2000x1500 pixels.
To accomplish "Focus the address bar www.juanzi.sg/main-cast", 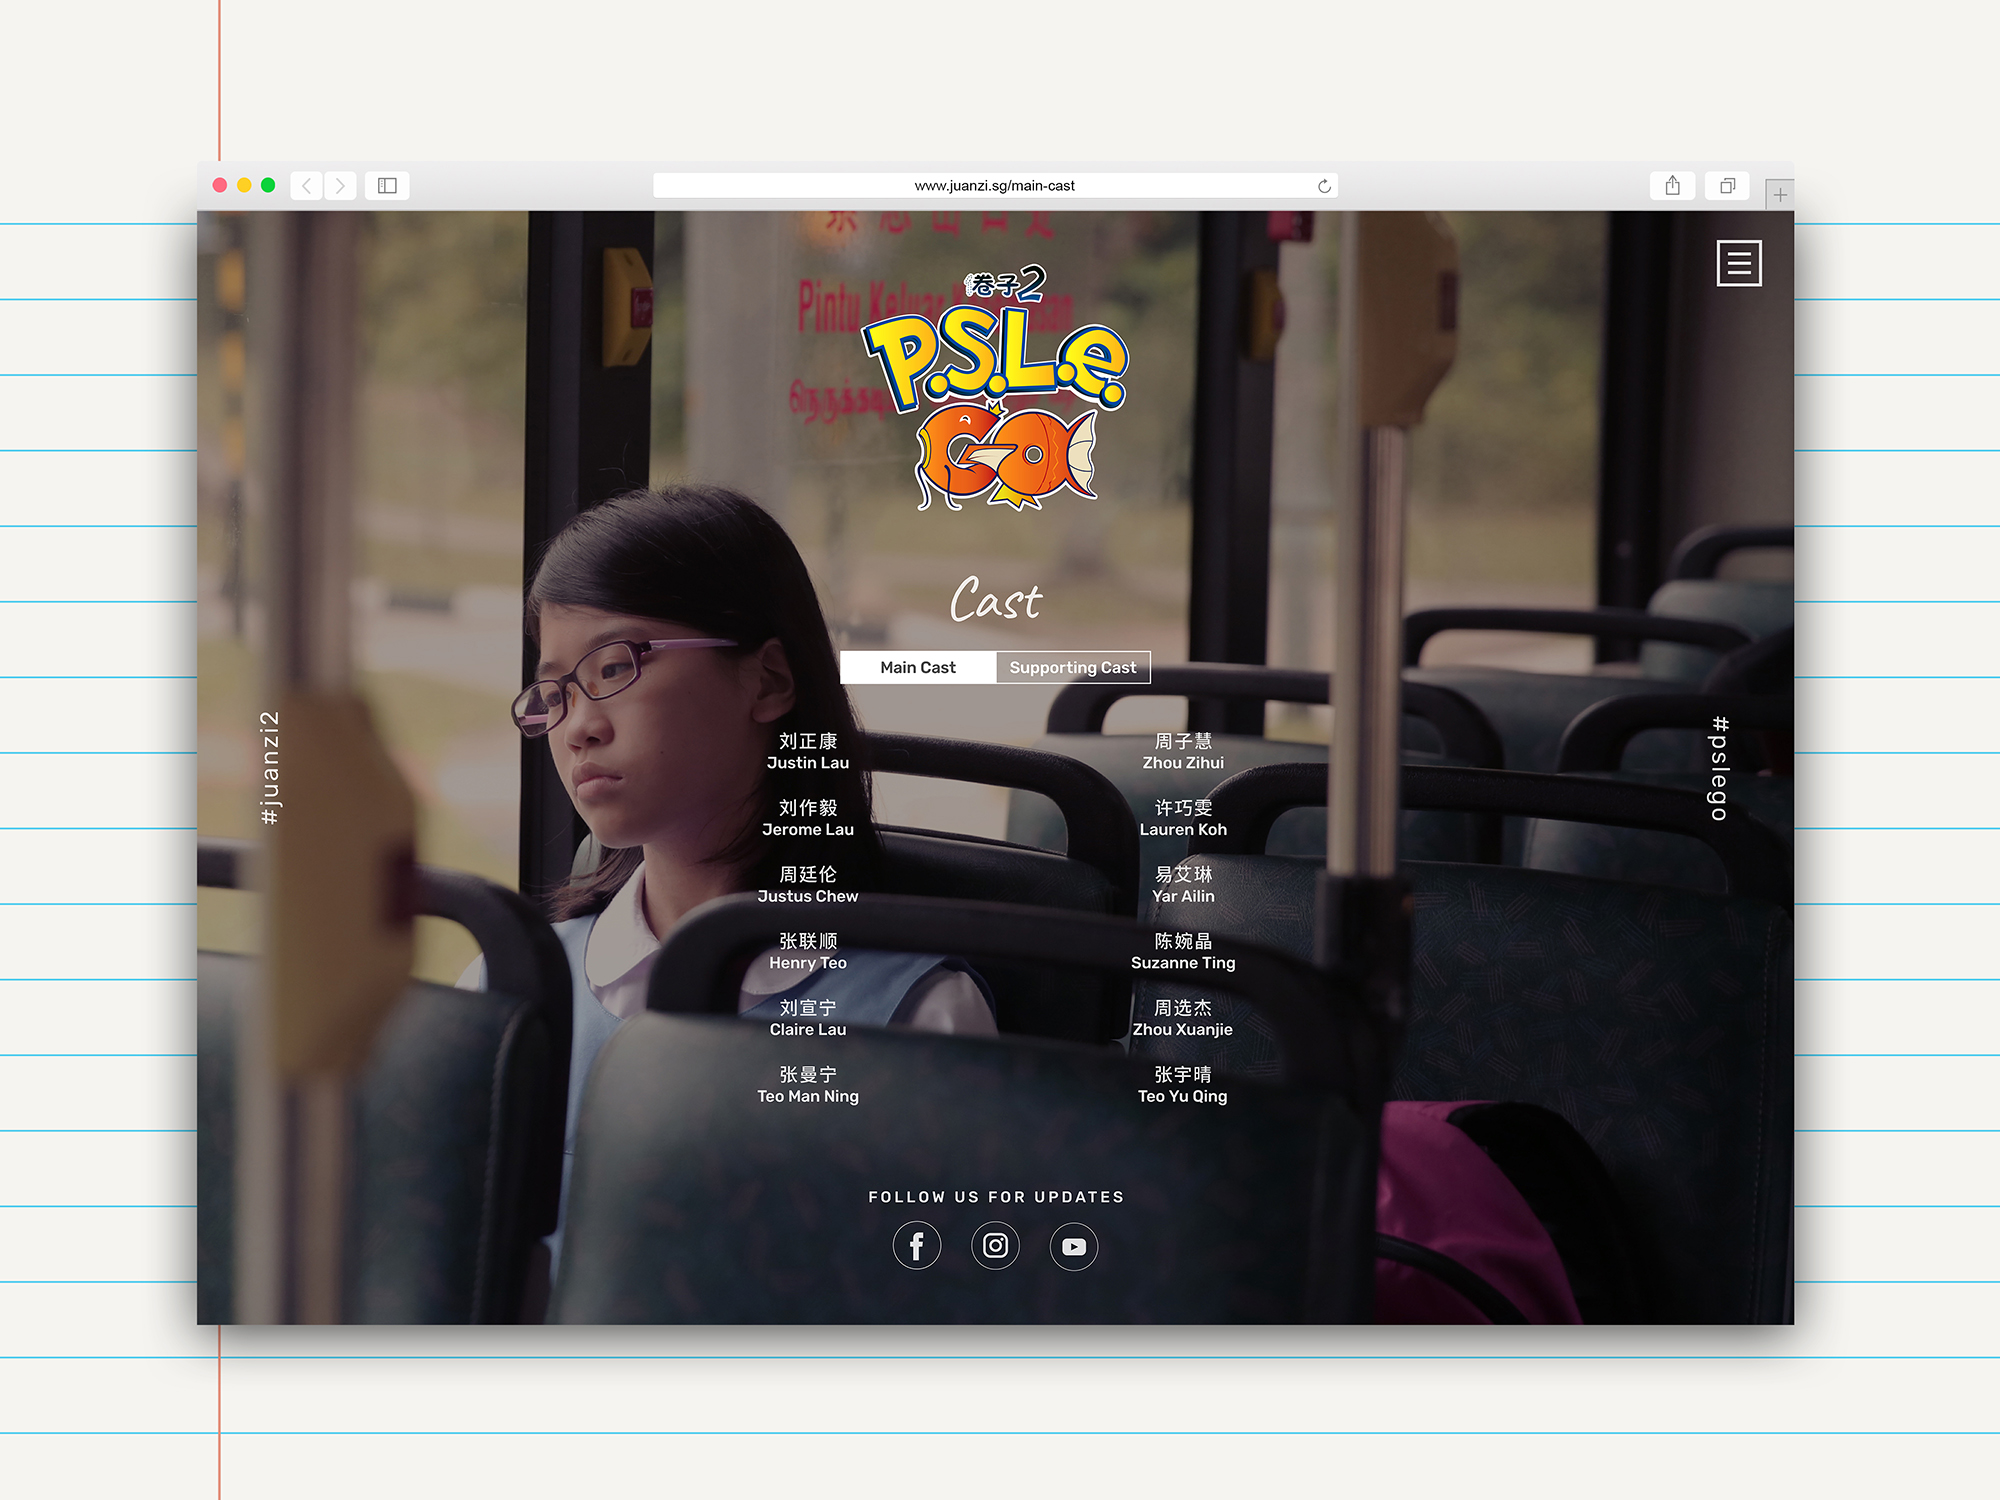I will tap(995, 186).
